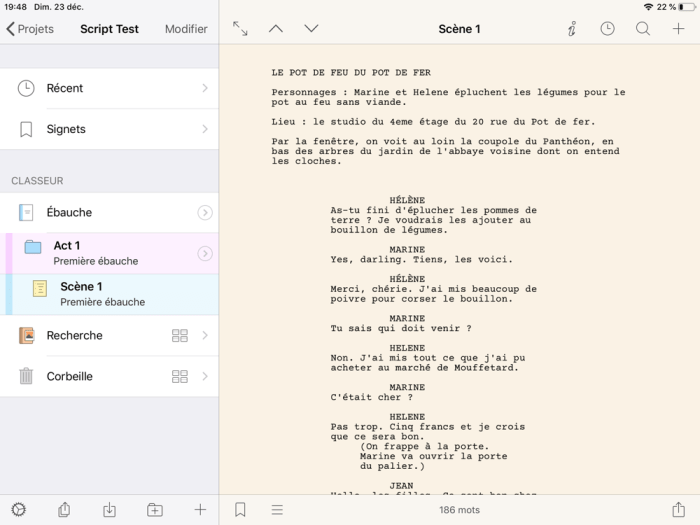Viewport: 700px width, 525px height.
Task: Click dialogue "C'était cher ?"
Action: pyautogui.click(x=371, y=397)
